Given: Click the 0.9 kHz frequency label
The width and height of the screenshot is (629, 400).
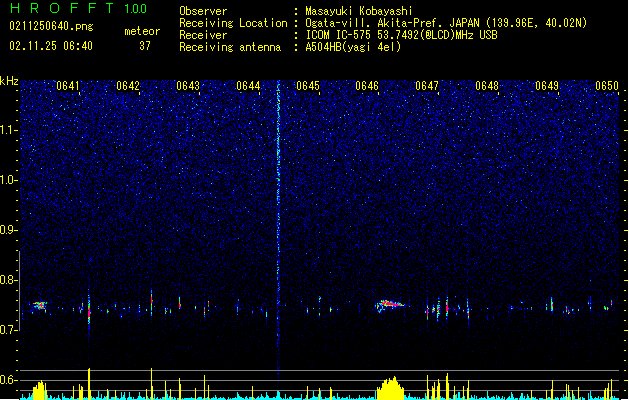Looking at the screenshot, I should point(9,230).
